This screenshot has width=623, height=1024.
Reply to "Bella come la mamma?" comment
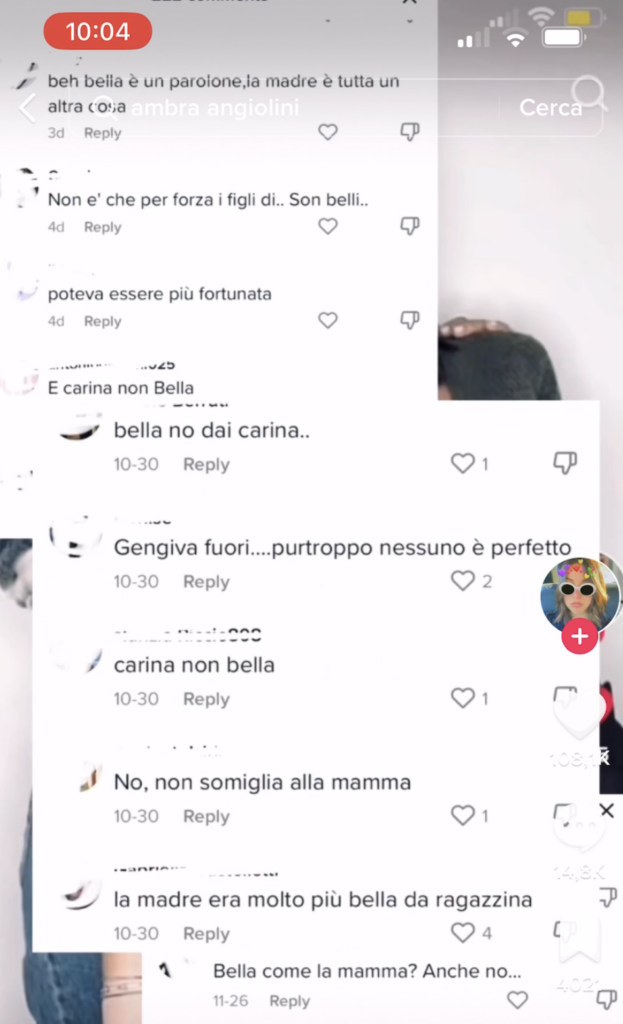pyautogui.click(x=289, y=1000)
